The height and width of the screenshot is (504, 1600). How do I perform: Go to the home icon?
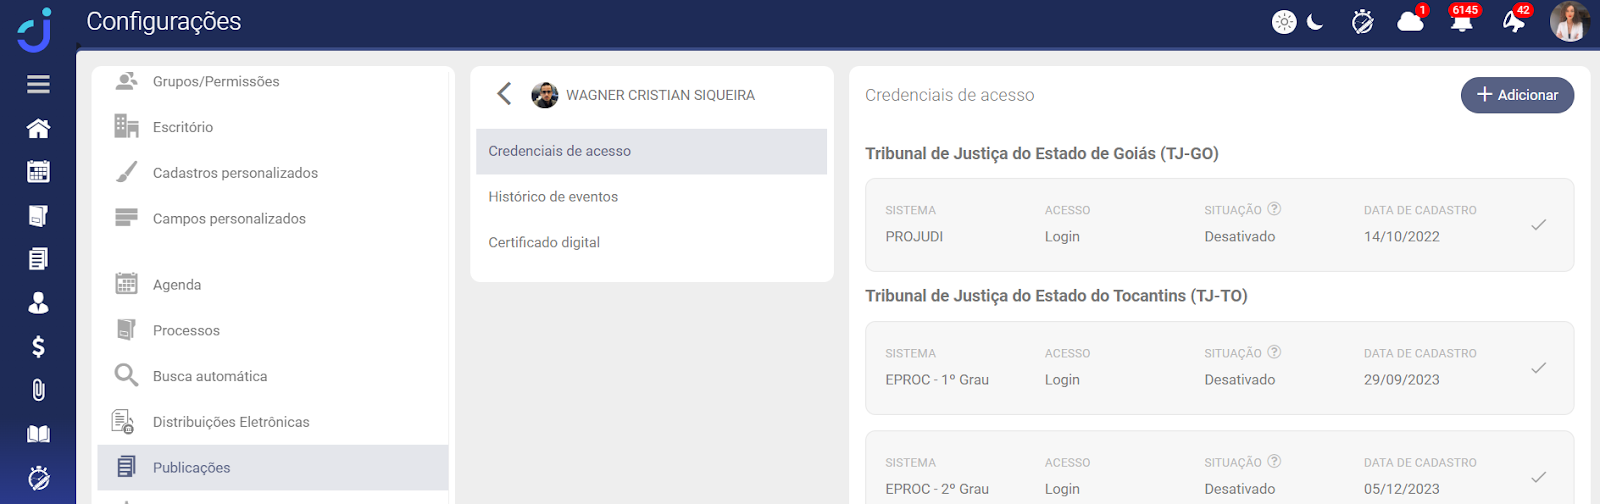[x=38, y=128]
